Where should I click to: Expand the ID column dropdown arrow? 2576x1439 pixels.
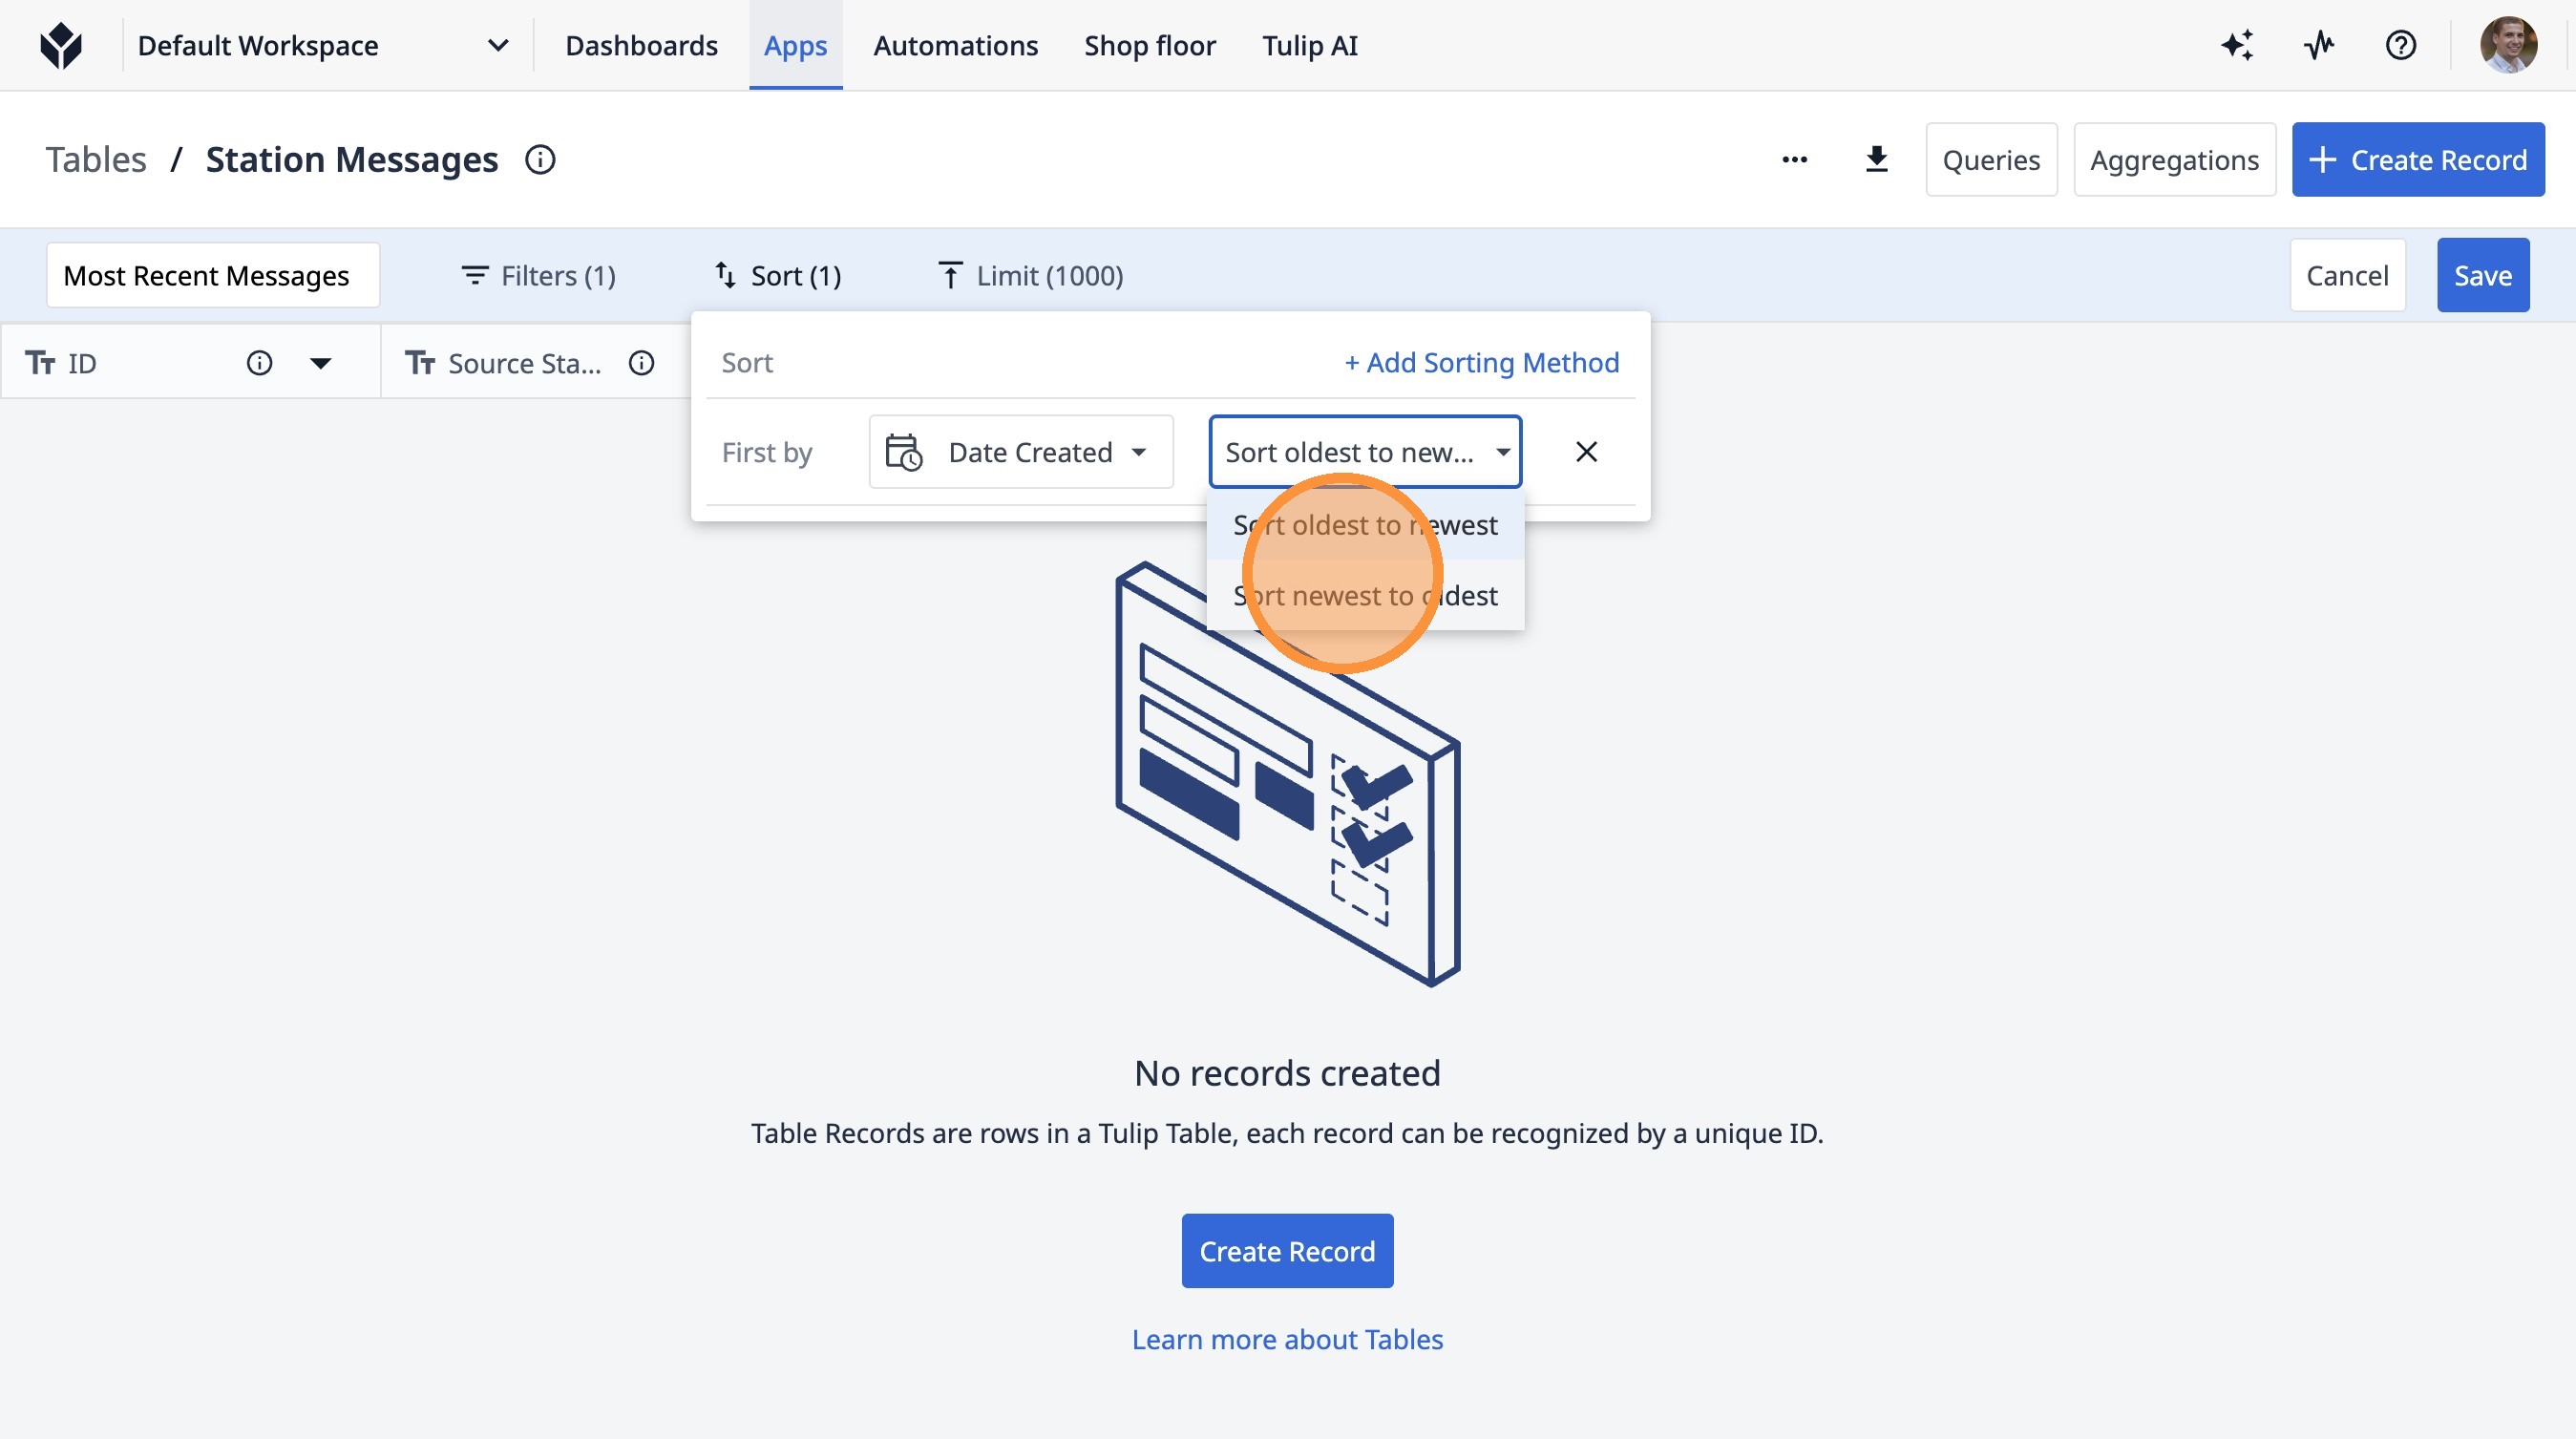pos(320,363)
